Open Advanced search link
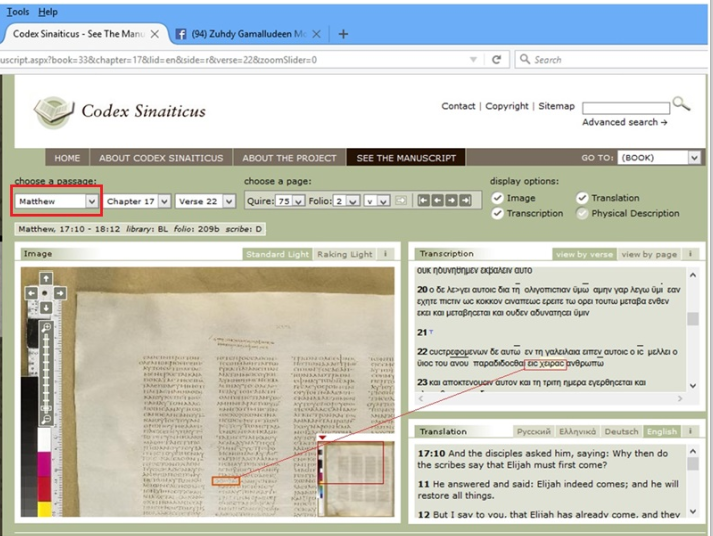 pos(624,122)
